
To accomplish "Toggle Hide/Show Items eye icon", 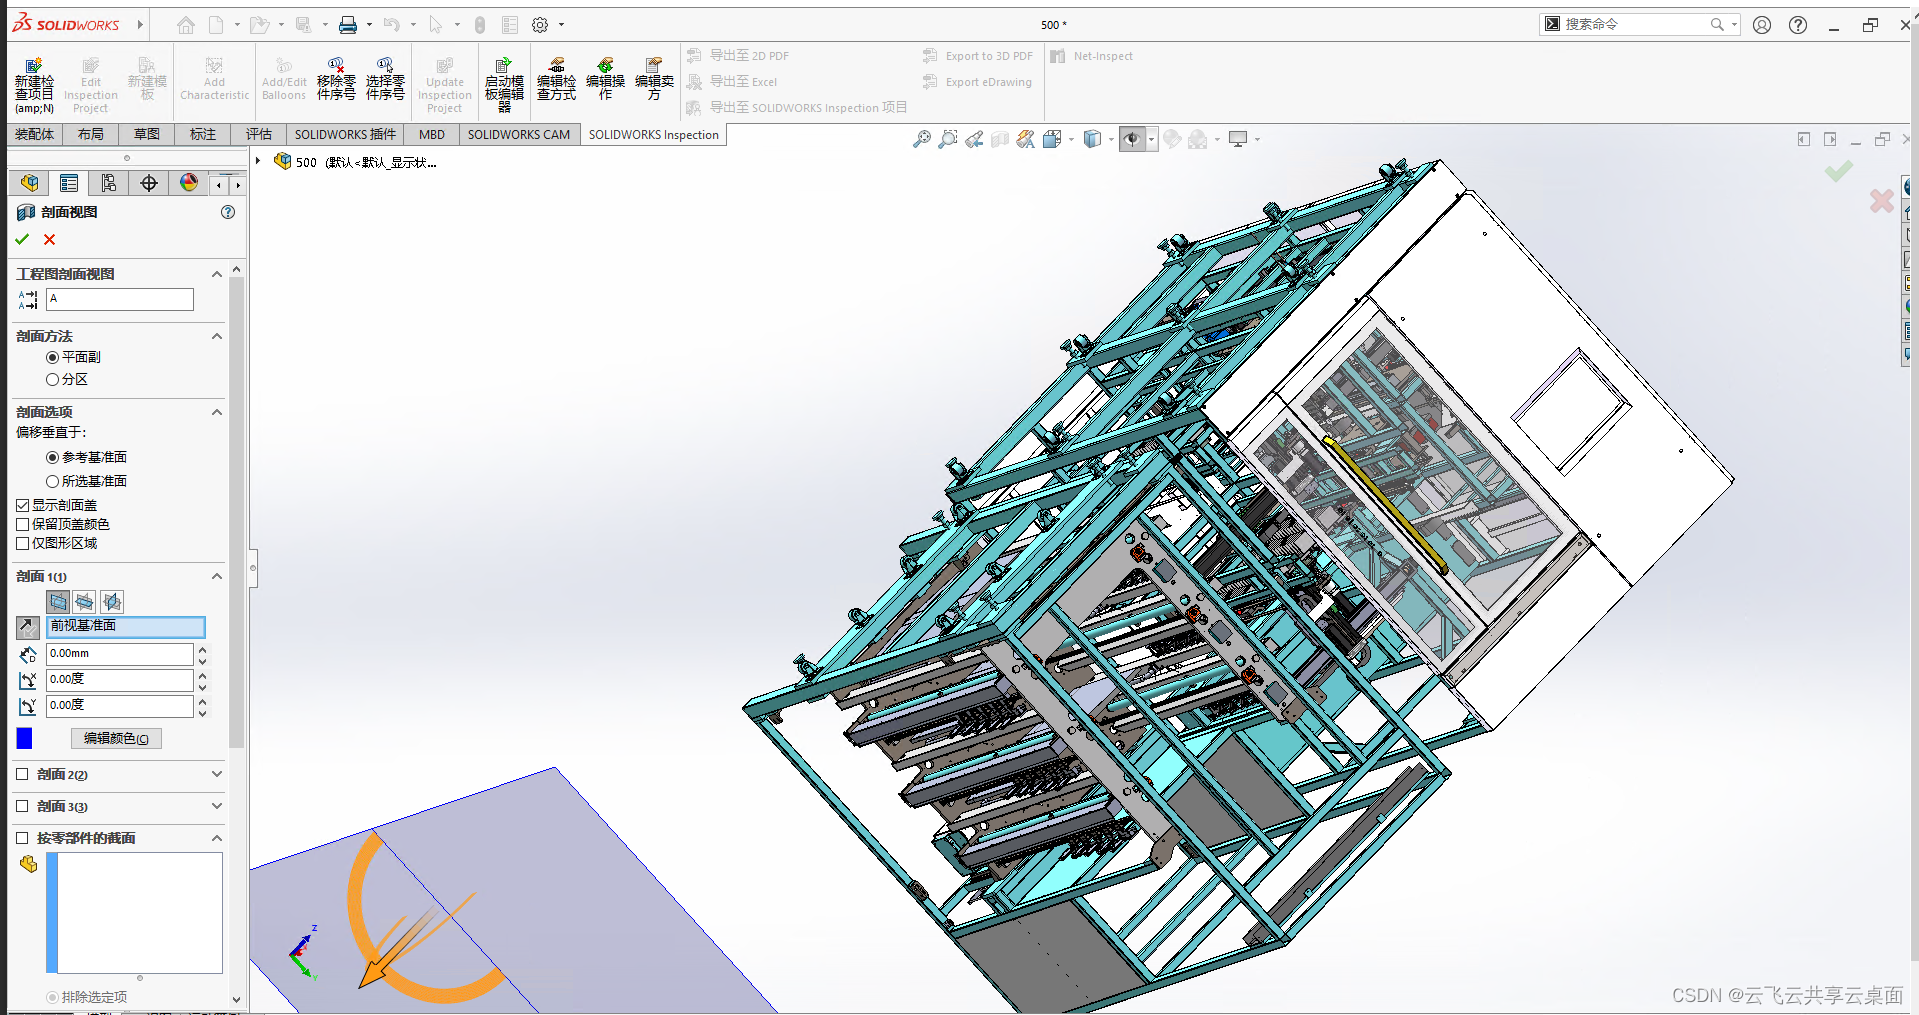I will [1132, 139].
